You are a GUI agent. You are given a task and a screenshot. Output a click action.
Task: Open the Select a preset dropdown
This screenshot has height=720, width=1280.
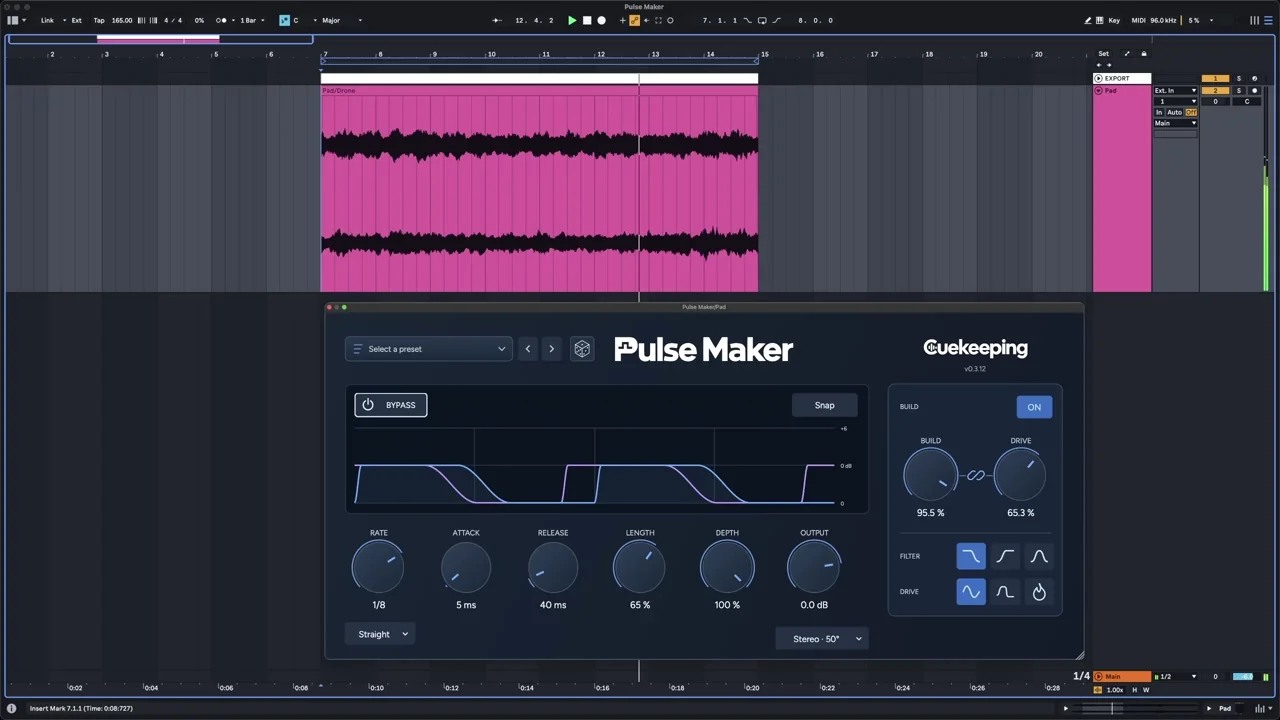click(x=429, y=349)
